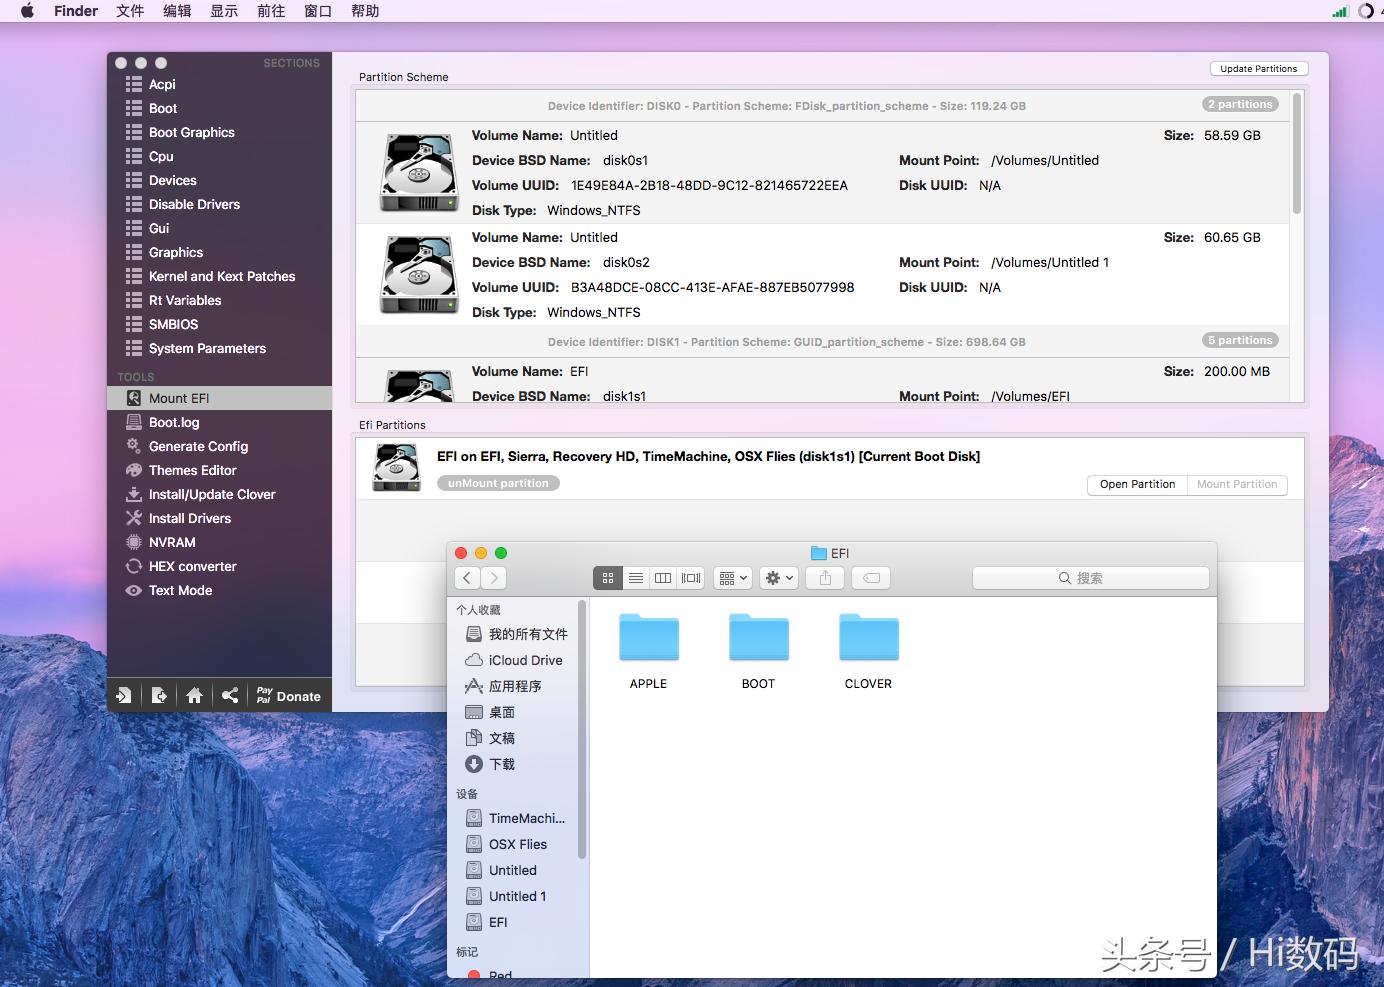Click the Open Partition button
1384x987 pixels.
click(x=1137, y=484)
